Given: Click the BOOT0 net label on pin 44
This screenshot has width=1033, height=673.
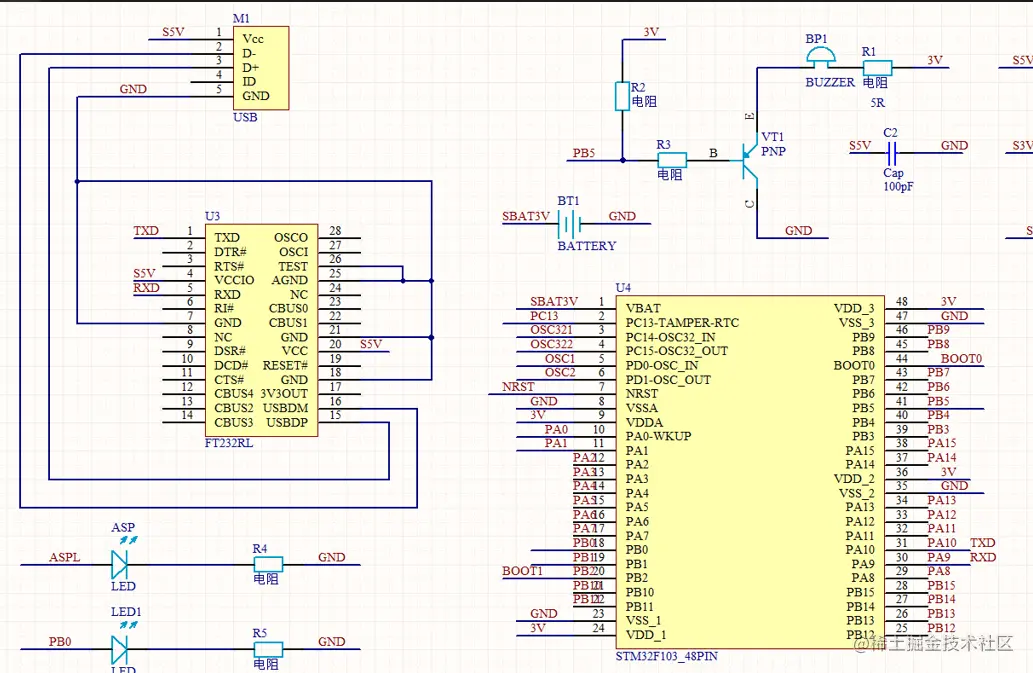Looking at the screenshot, I should coord(961,358).
